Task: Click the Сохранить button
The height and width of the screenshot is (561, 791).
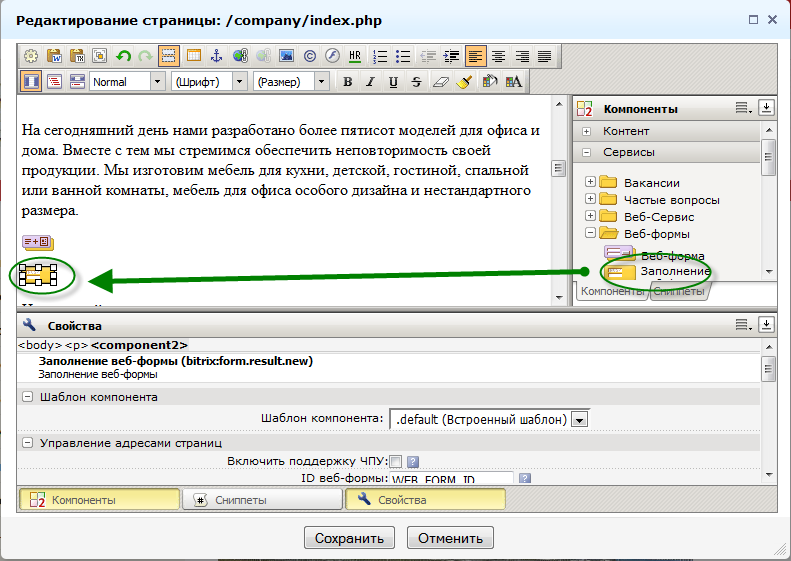Action: point(348,538)
